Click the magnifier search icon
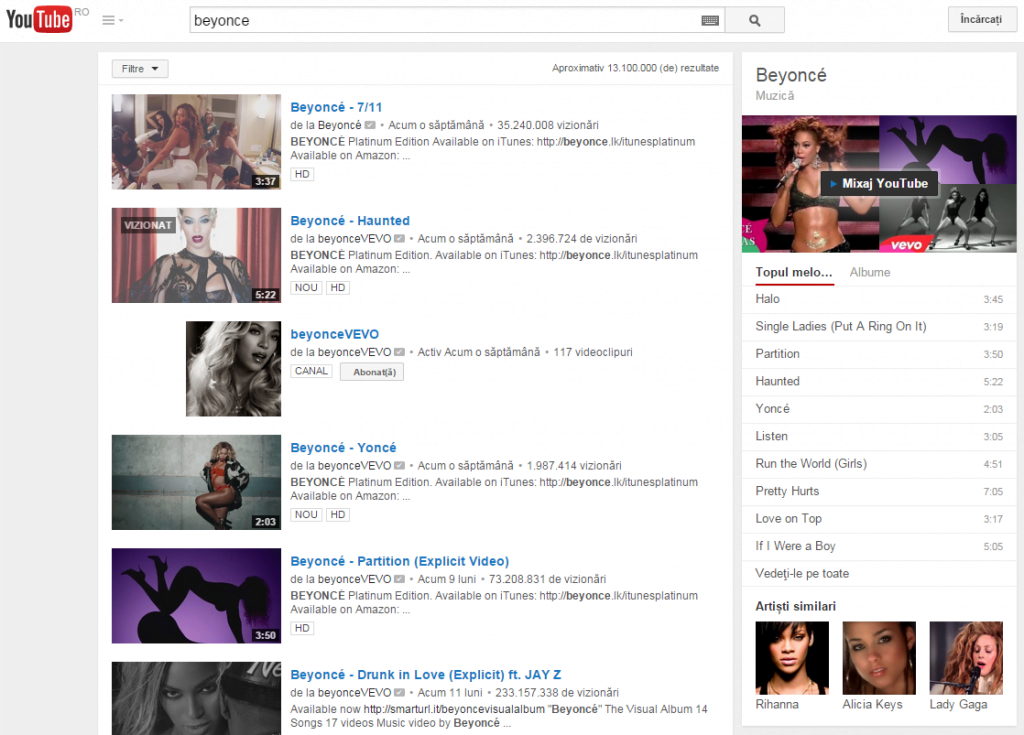The width and height of the screenshot is (1024, 735). point(754,19)
